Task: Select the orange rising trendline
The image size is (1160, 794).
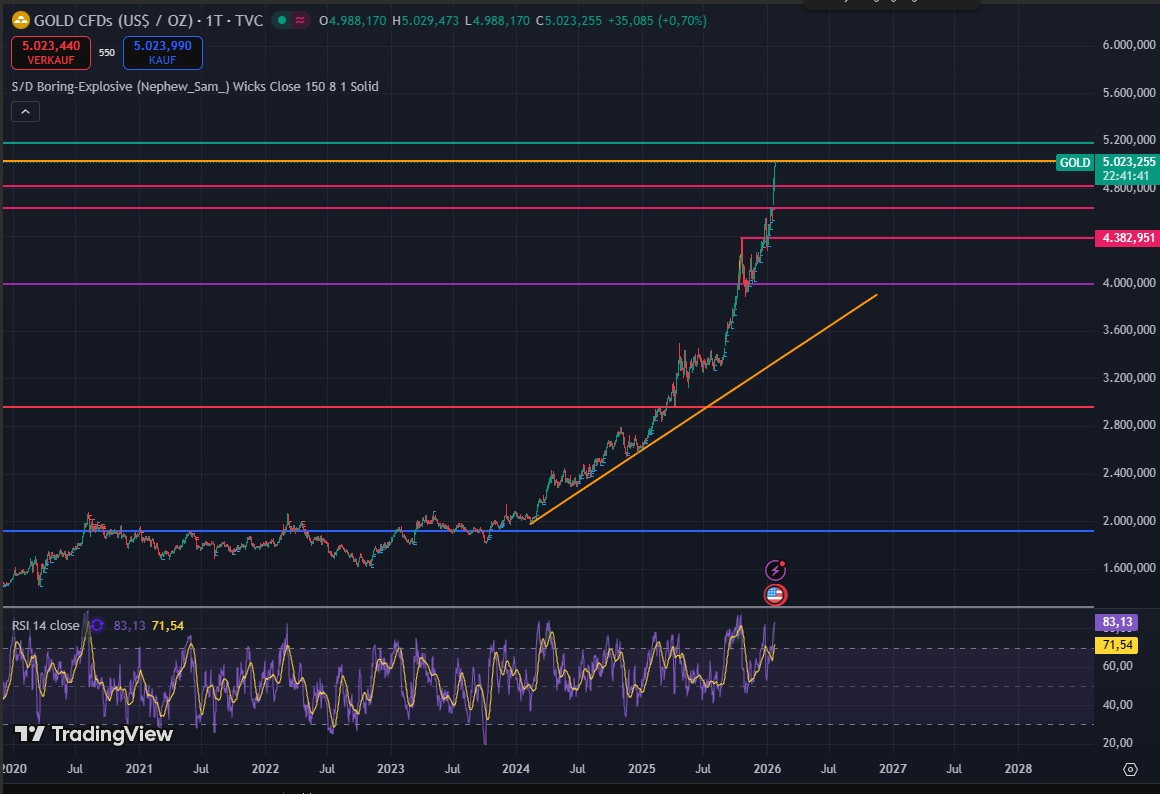Action: 704,408
